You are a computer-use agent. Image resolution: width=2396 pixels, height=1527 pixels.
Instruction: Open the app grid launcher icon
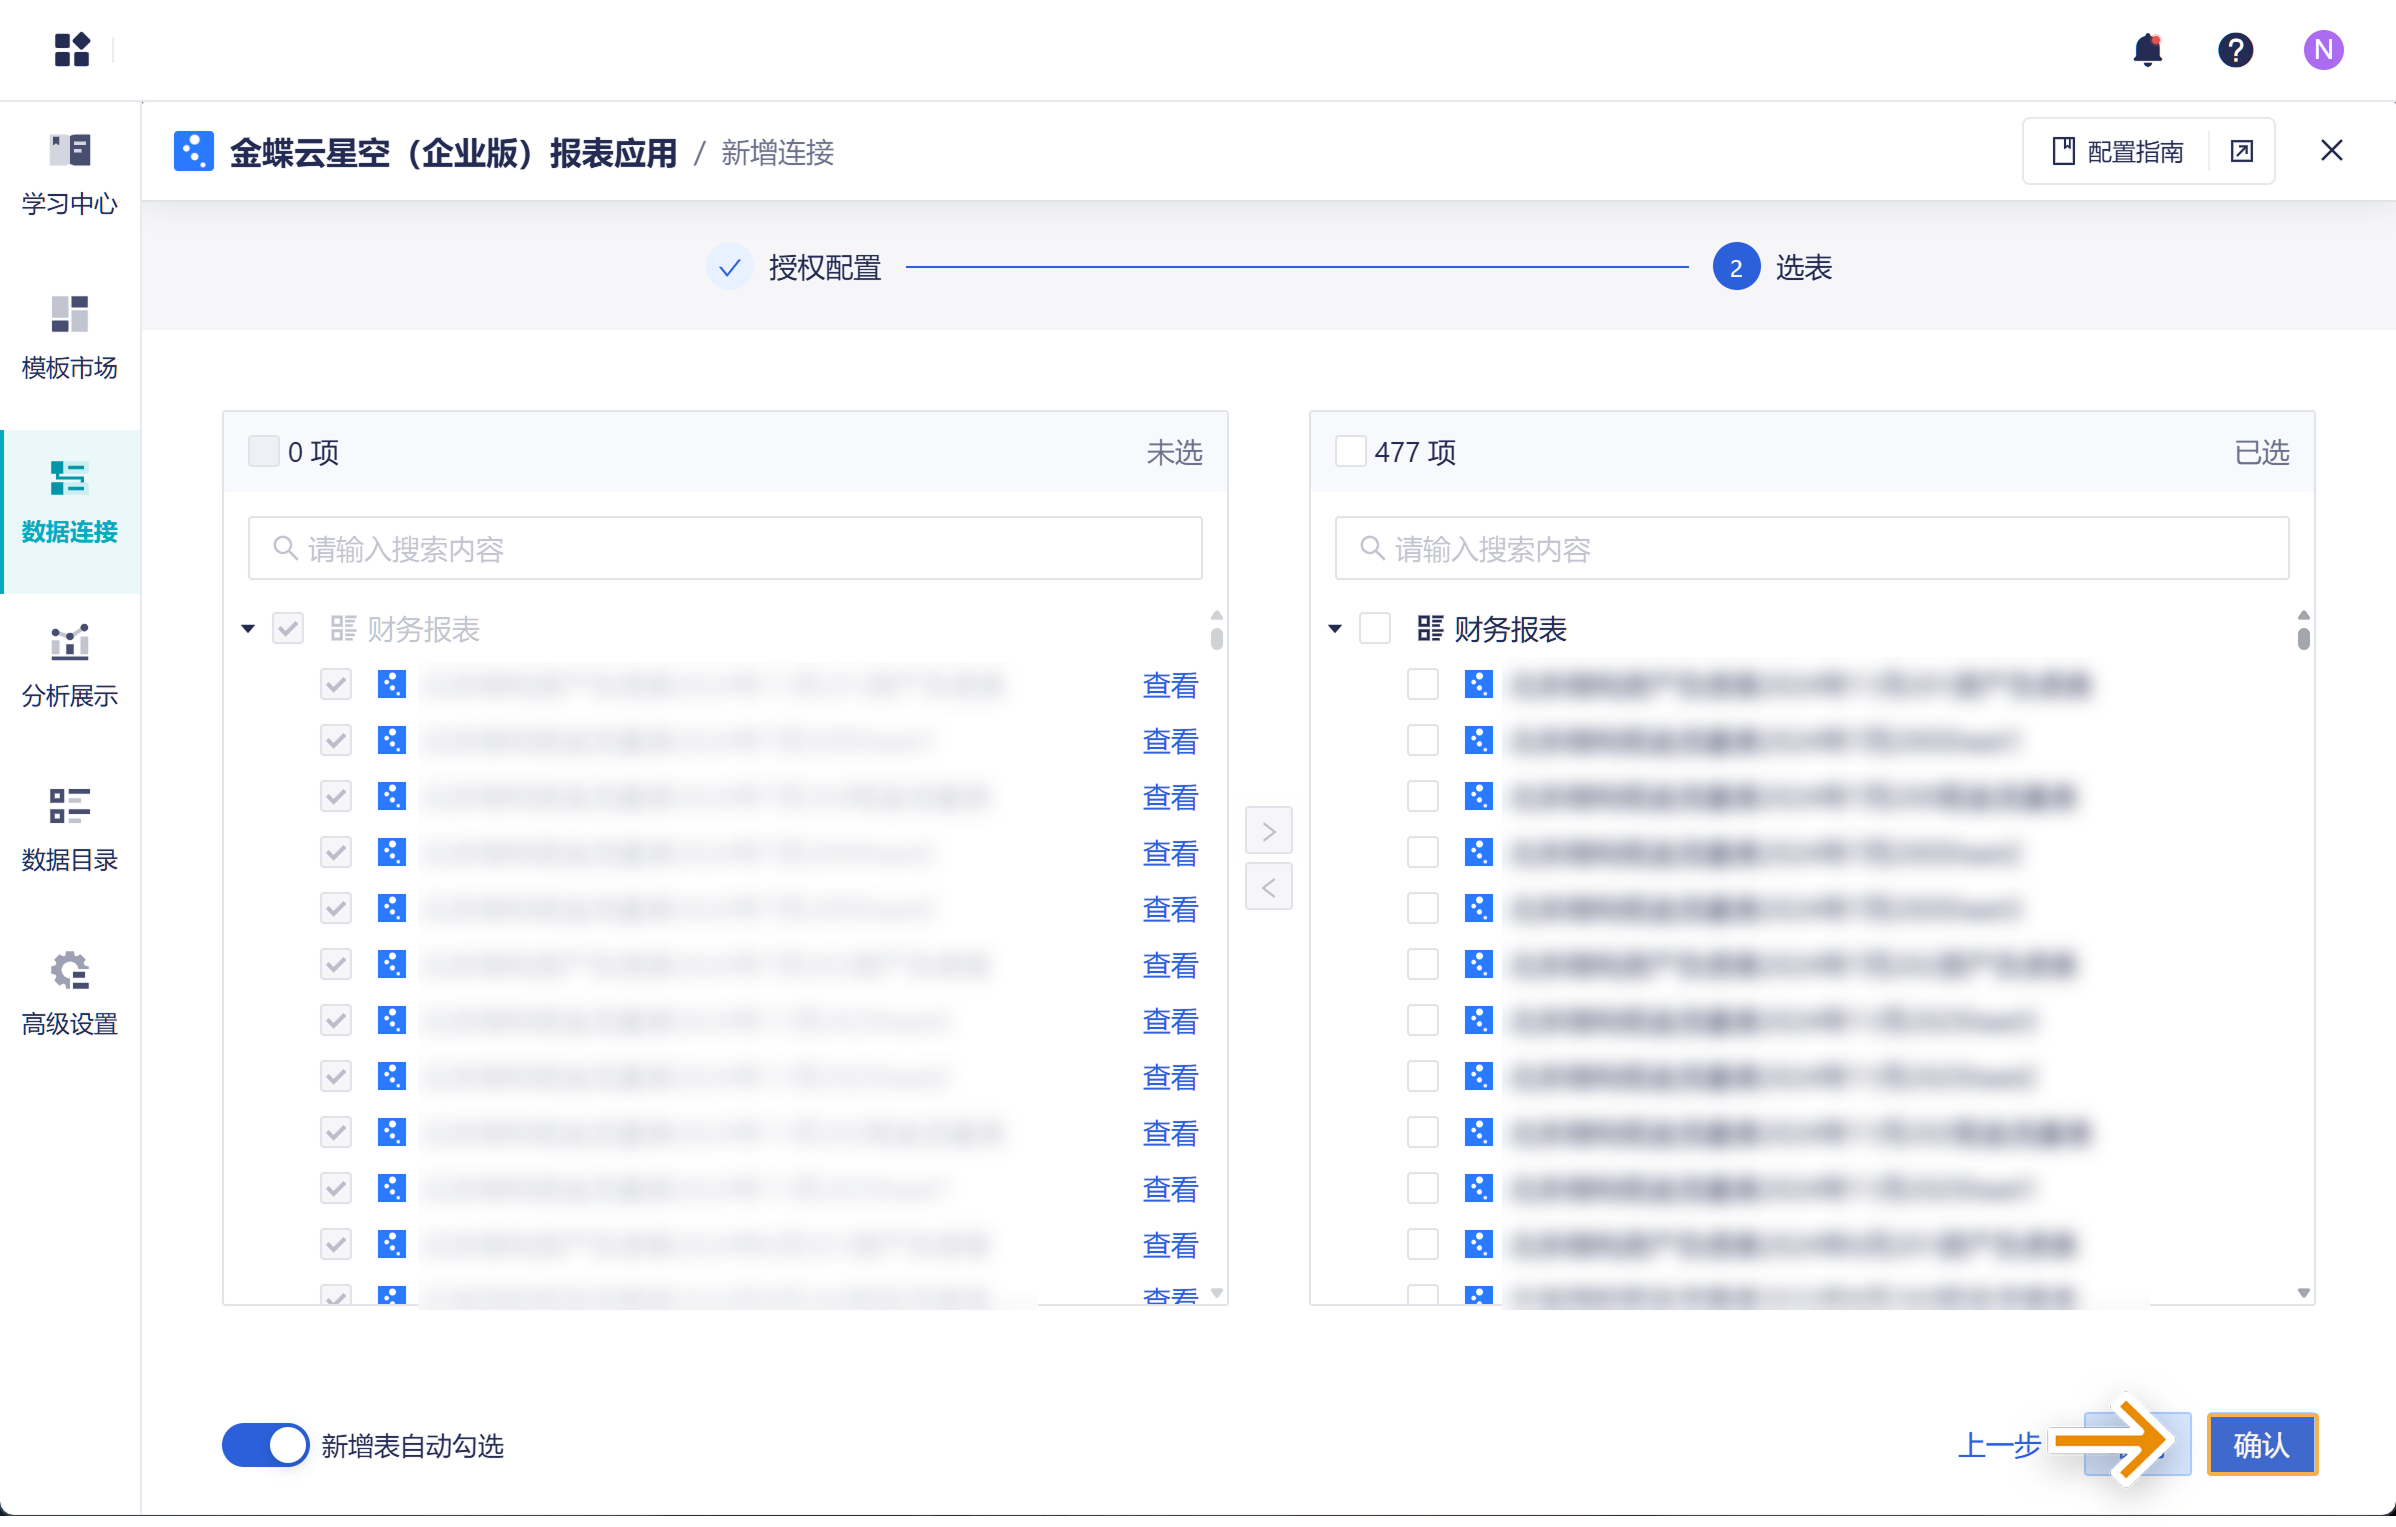pyautogui.click(x=72, y=49)
